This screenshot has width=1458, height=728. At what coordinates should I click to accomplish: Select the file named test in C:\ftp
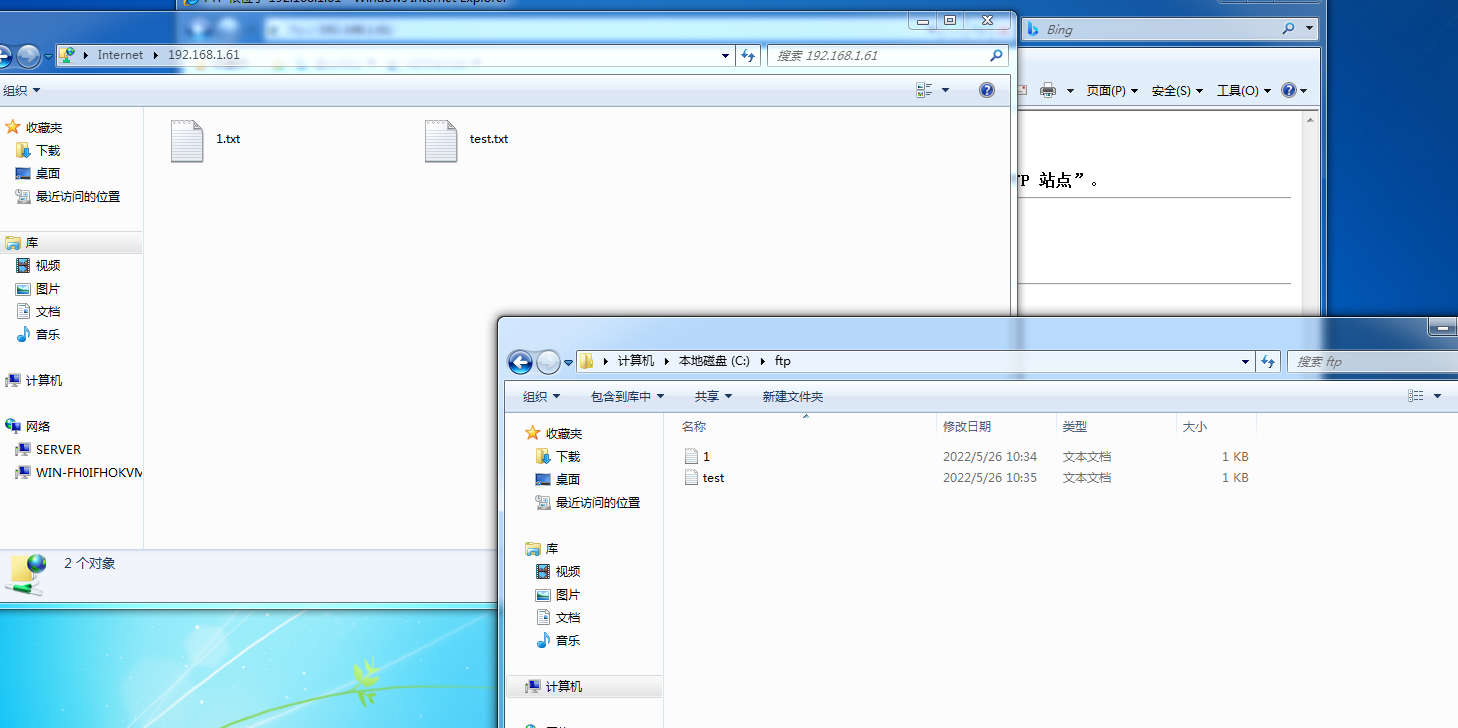pos(704,478)
